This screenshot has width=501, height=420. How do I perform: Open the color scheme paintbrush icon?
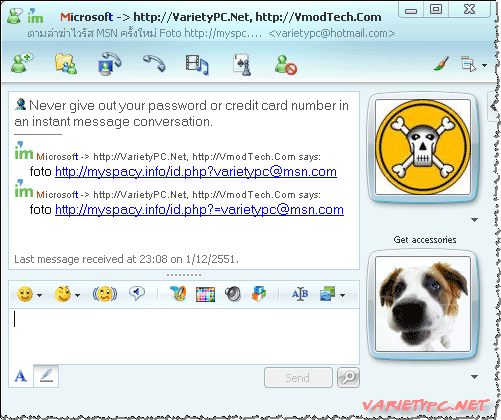(441, 63)
